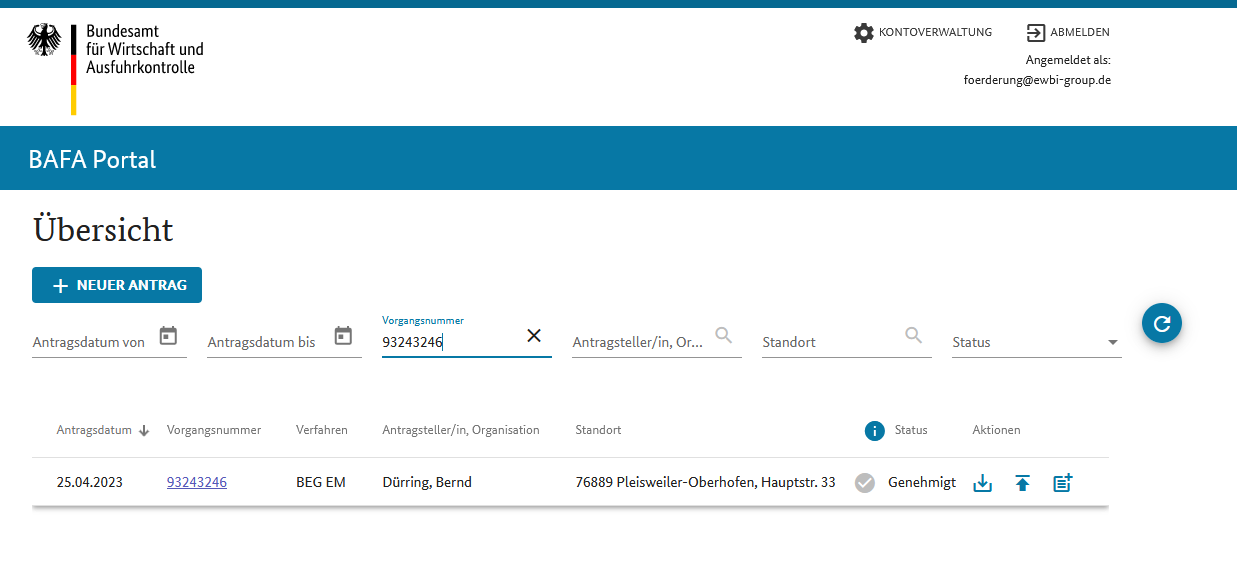1237x581 pixels.
Task: Click the download icon in the application row
Action: [x=982, y=483]
